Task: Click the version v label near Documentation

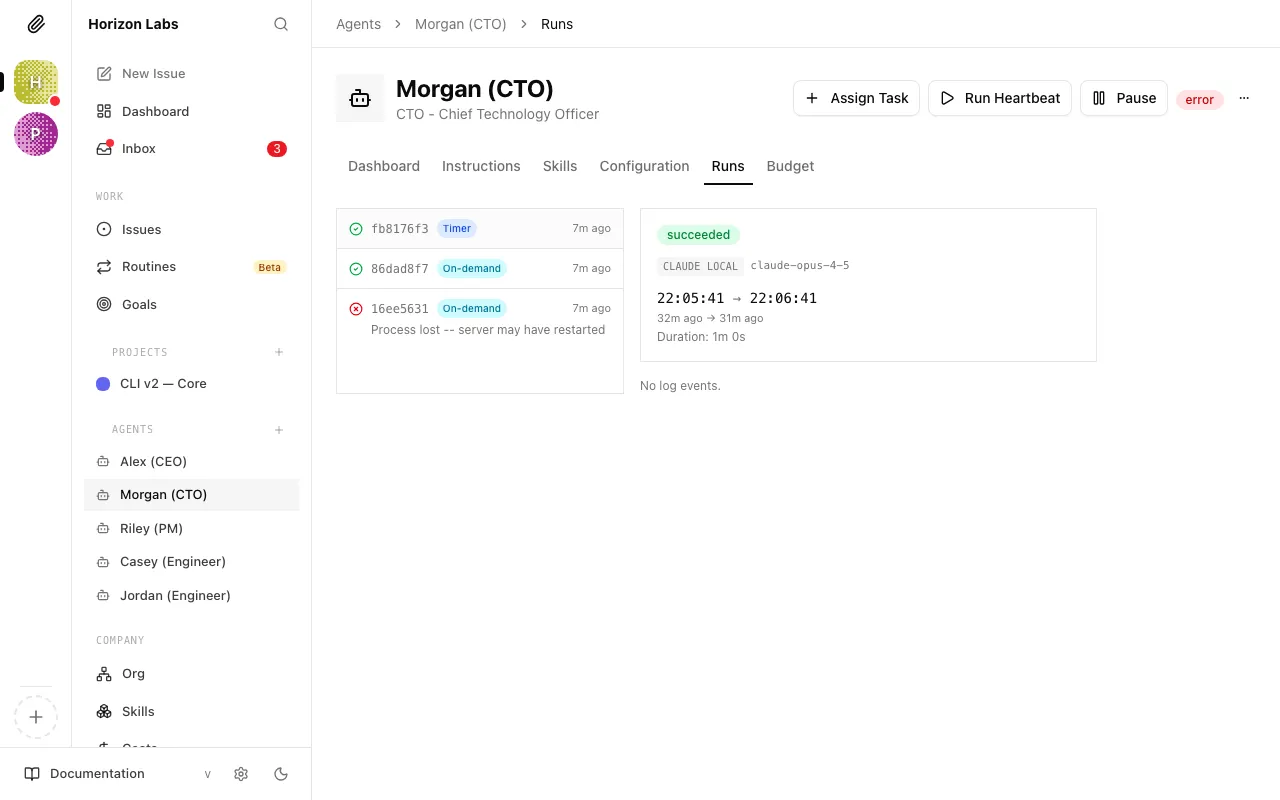Action: (208, 774)
